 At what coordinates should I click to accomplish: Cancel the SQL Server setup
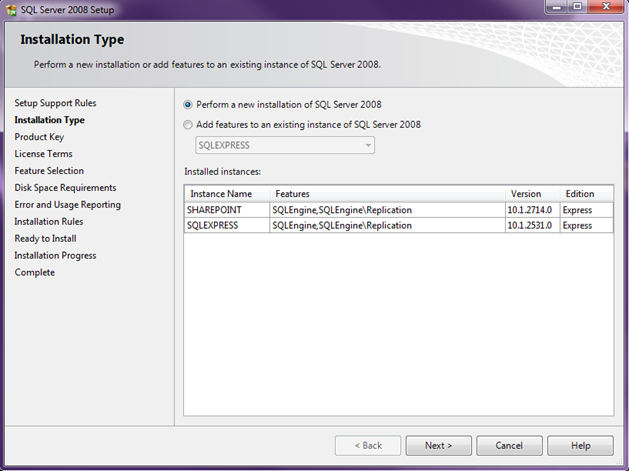(509, 446)
